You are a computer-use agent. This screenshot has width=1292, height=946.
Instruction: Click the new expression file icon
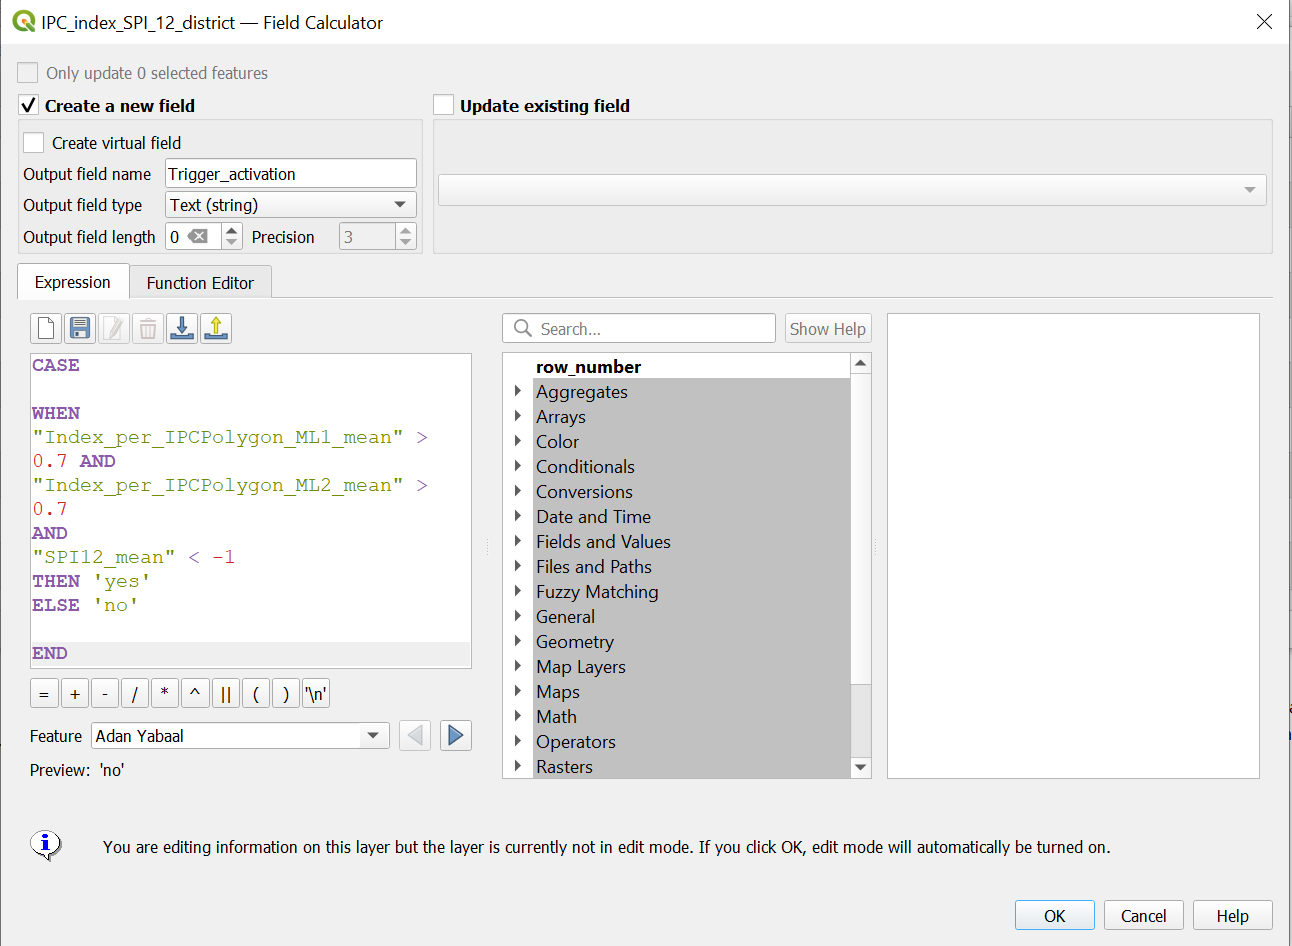pyautogui.click(x=46, y=328)
